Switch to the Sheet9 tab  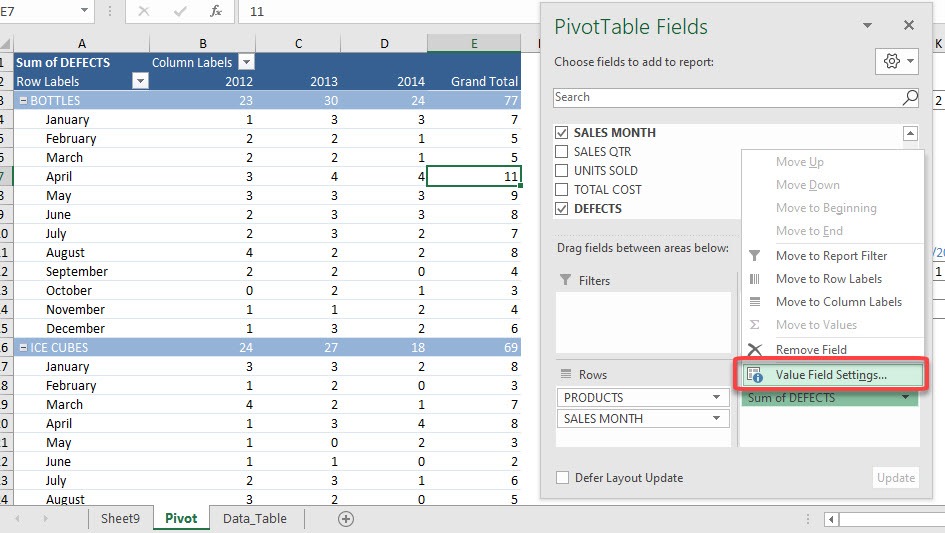pyautogui.click(x=120, y=519)
